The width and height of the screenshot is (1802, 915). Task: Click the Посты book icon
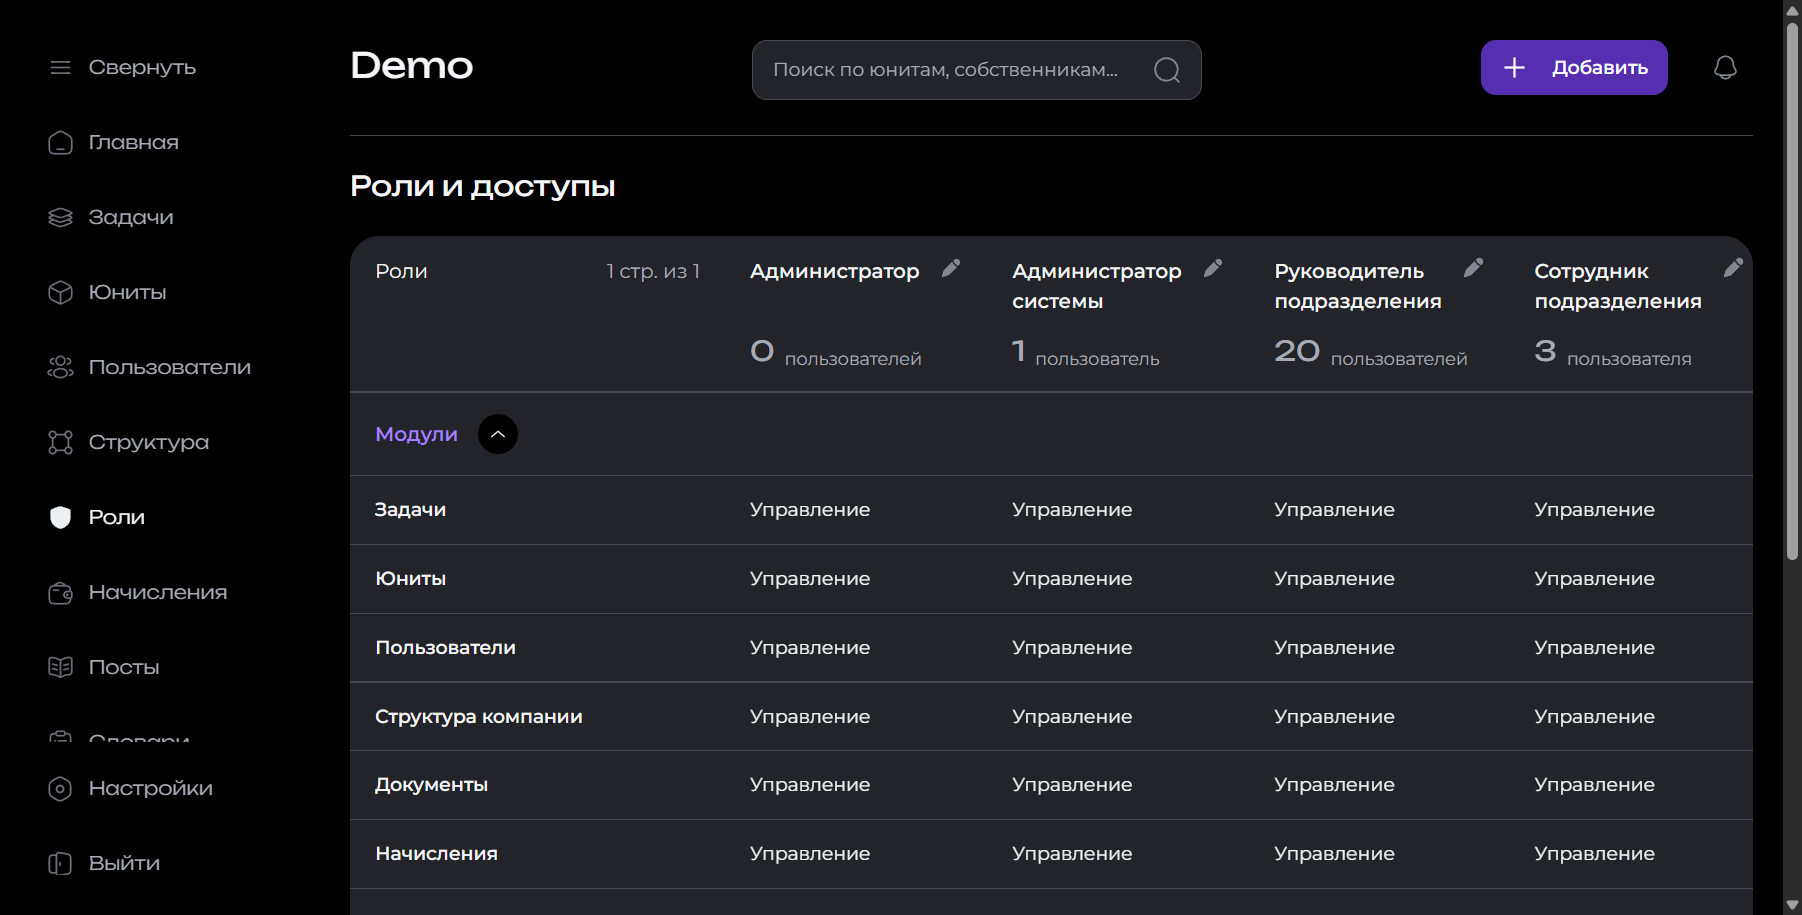pos(60,667)
